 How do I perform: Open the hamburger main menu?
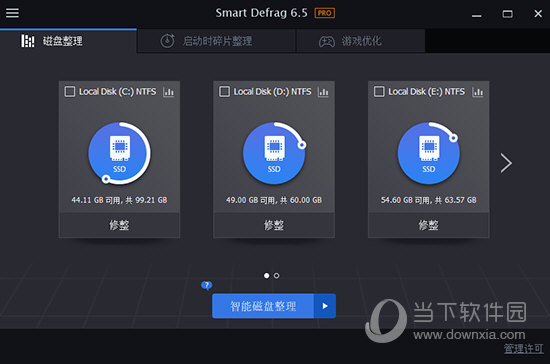[12, 13]
